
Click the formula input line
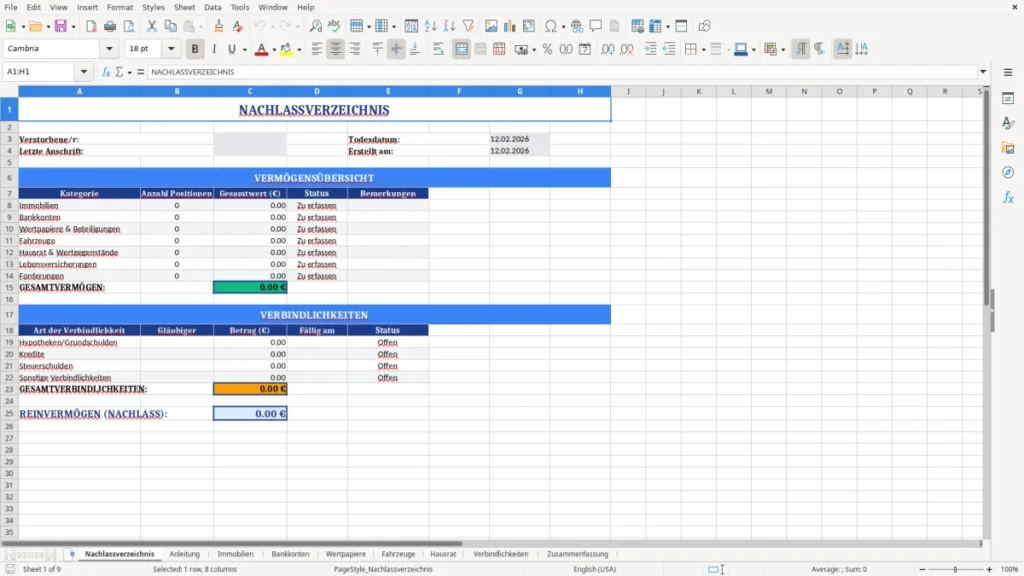(x=562, y=72)
